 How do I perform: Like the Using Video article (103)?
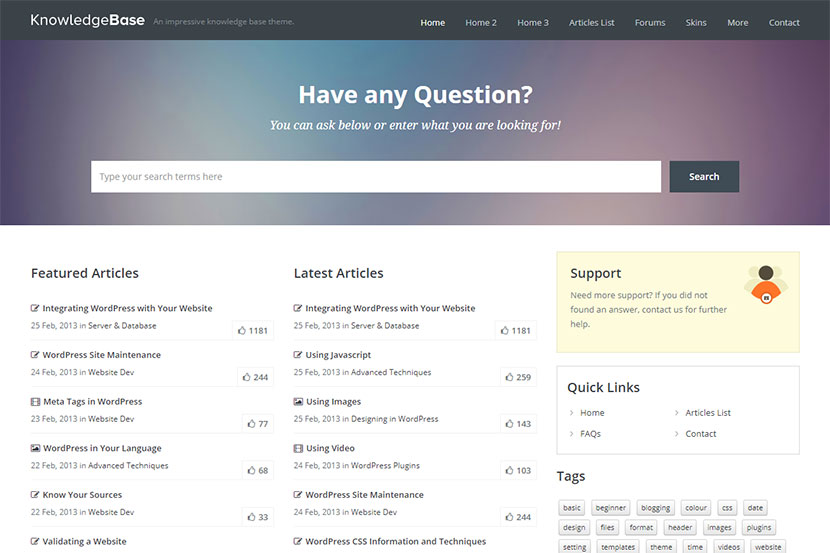[518, 470]
